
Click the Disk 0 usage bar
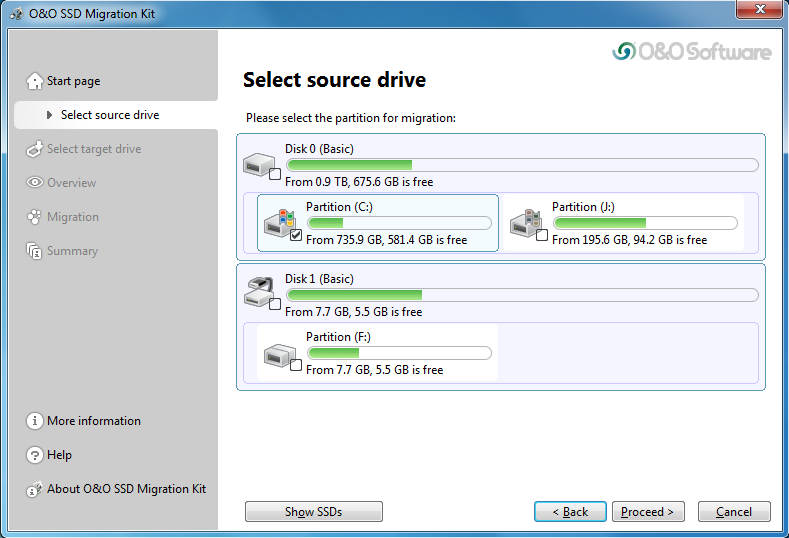point(521,165)
